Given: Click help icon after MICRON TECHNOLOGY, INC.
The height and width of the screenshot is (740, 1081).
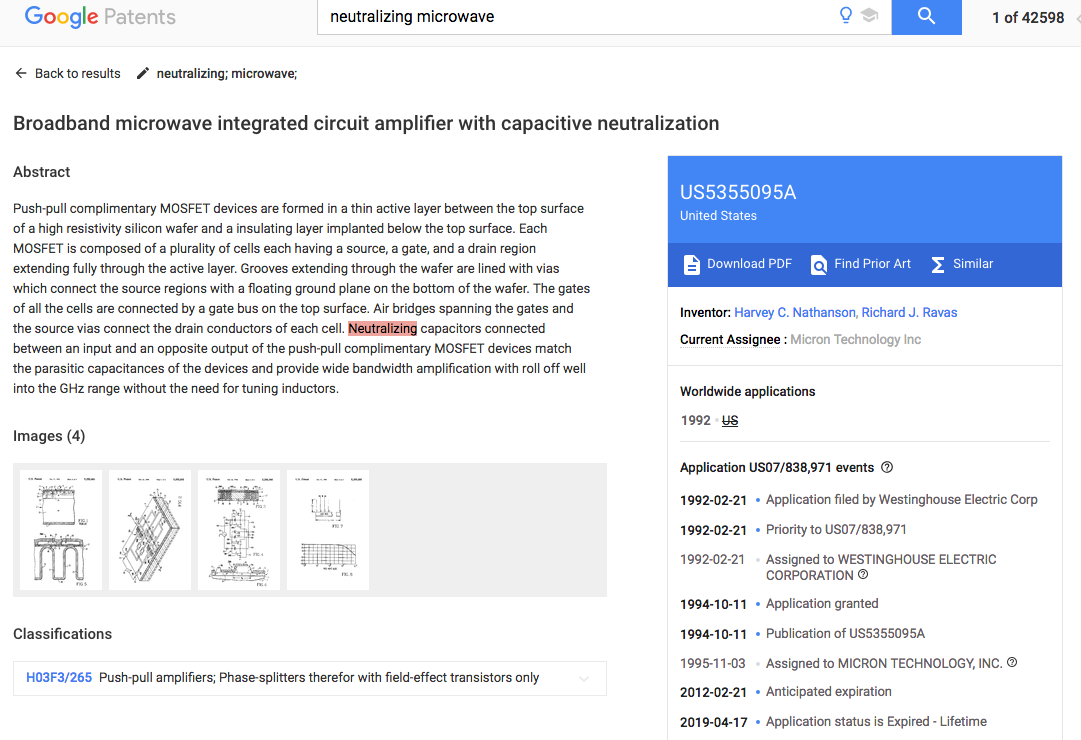Looking at the screenshot, I should pyautogui.click(x=1012, y=662).
